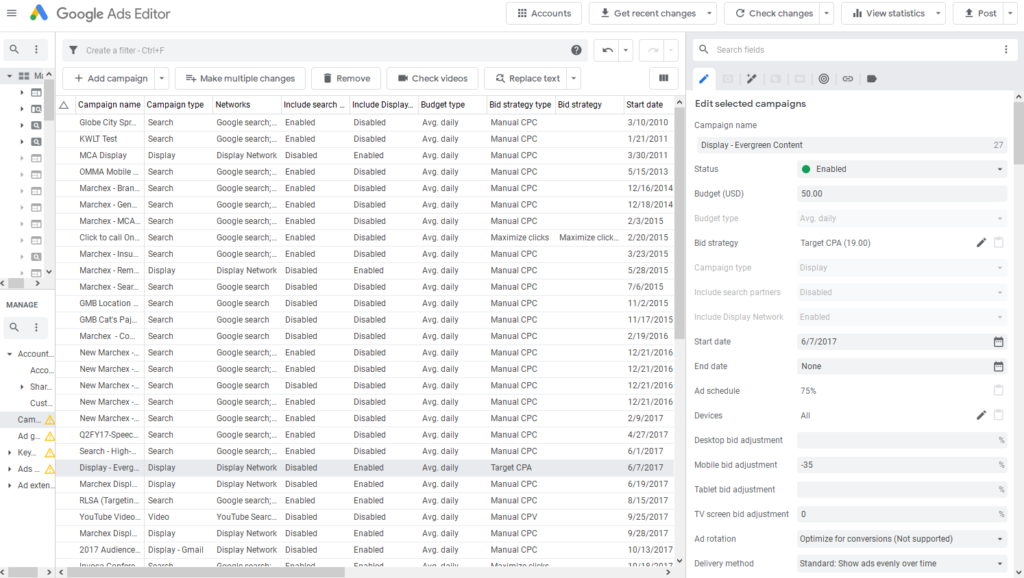Open the Get recent changes dropdown arrow
The height and width of the screenshot is (578, 1024).
[x=709, y=13]
